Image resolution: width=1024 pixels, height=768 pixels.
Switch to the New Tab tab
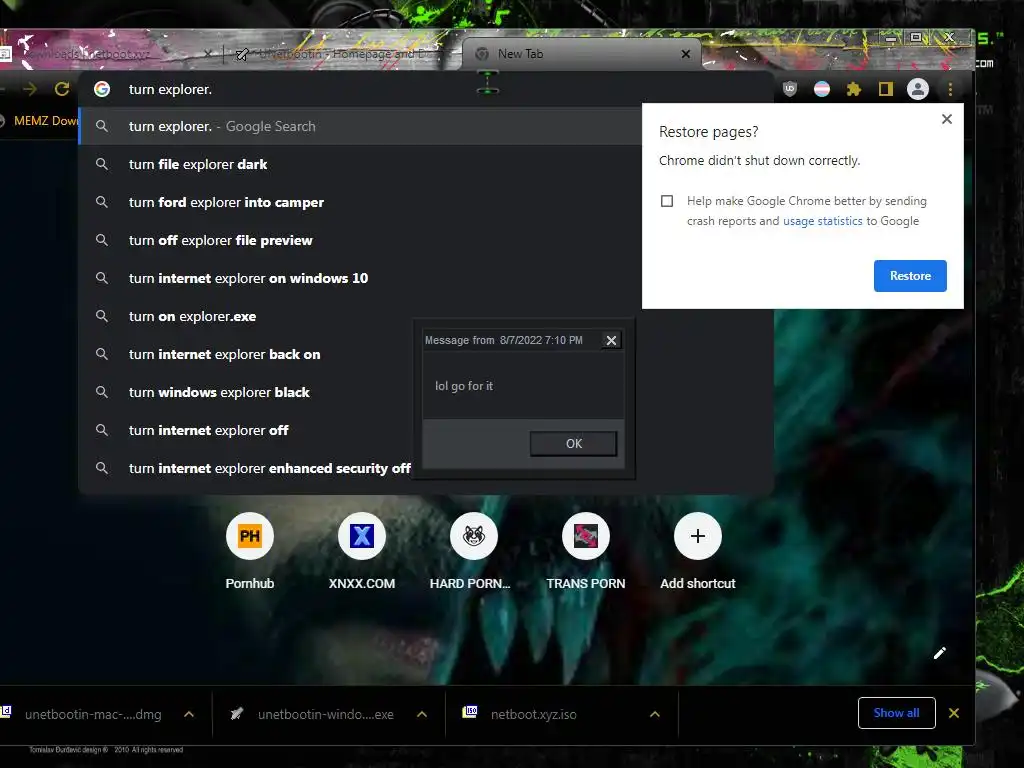[581, 54]
